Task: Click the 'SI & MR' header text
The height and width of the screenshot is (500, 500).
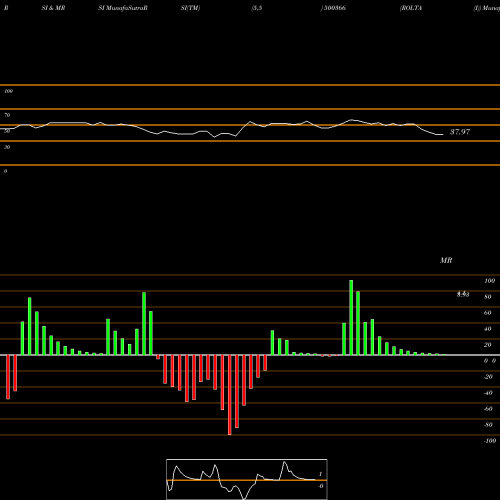Action: [53, 8]
